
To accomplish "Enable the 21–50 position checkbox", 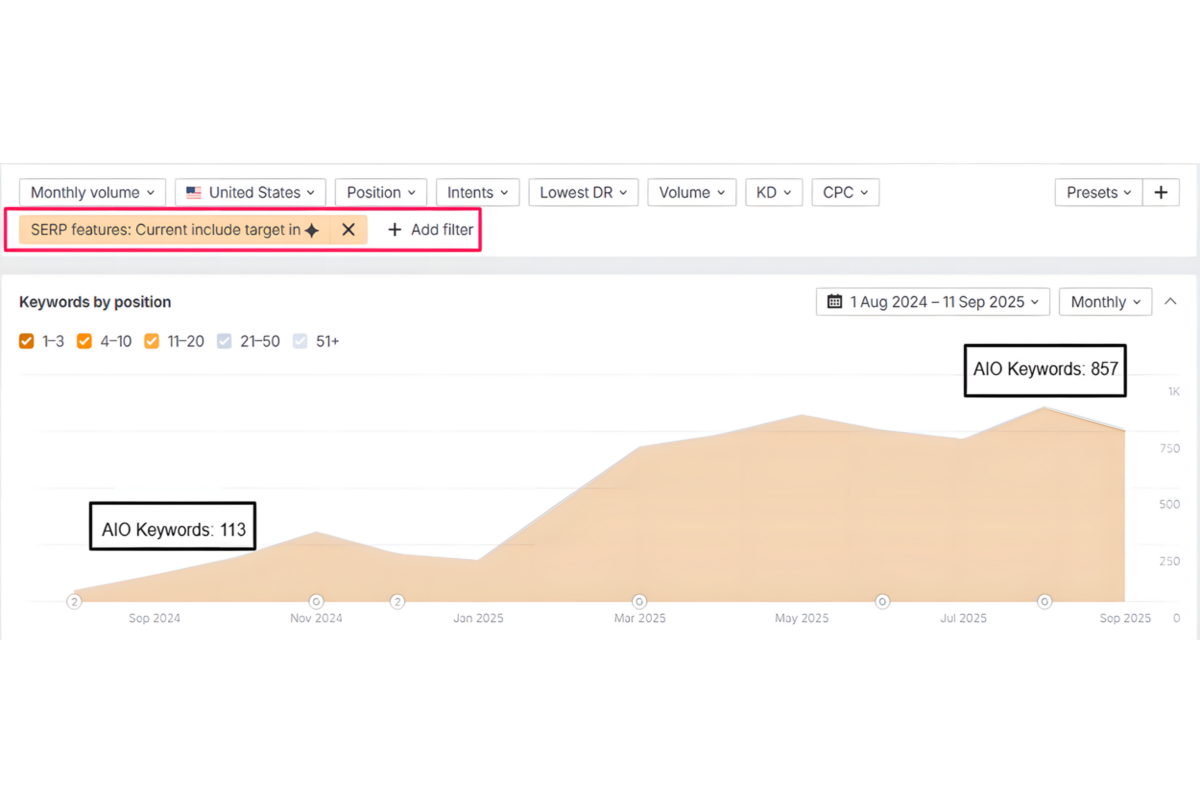I will pos(224,342).
